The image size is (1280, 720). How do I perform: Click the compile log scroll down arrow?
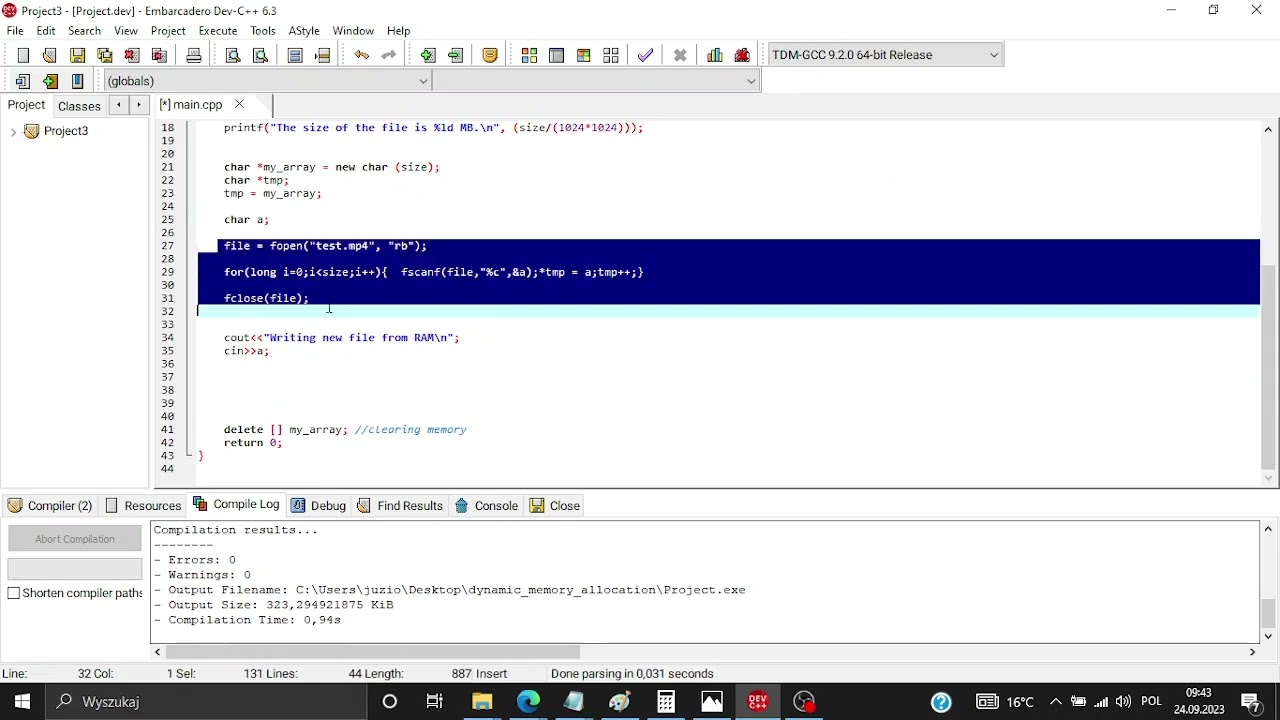pos(1269,635)
